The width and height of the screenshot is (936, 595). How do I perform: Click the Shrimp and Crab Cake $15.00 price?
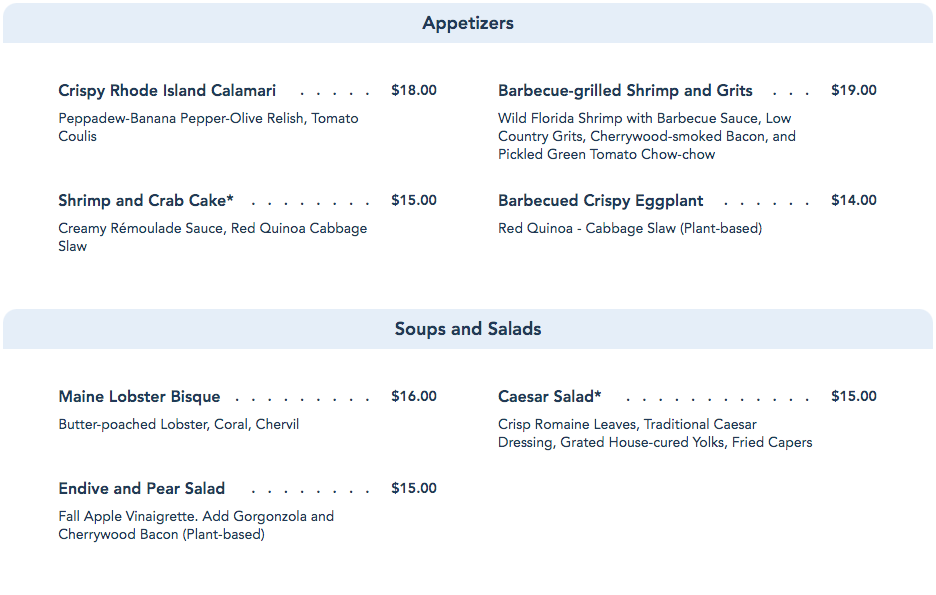click(414, 201)
